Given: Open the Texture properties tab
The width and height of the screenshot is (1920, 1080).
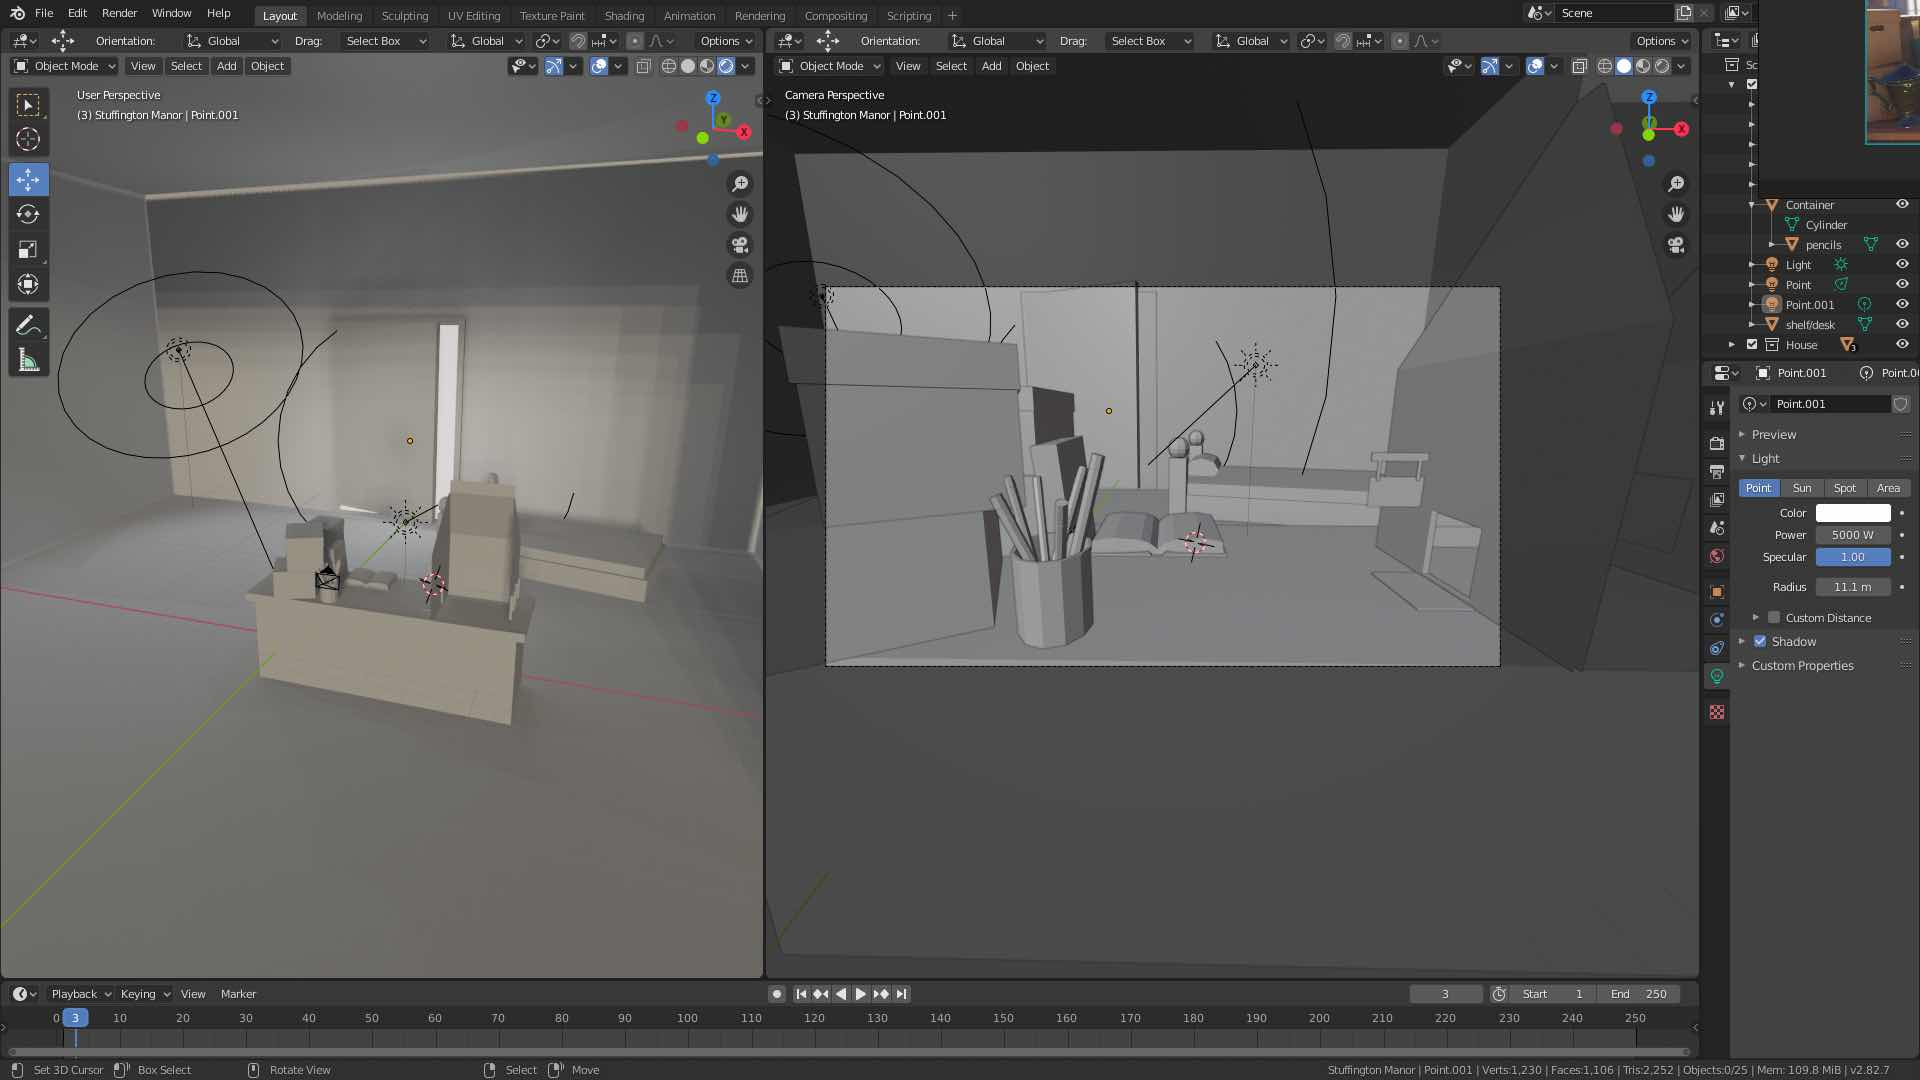Looking at the screenshot, I should coord(1717,712).
